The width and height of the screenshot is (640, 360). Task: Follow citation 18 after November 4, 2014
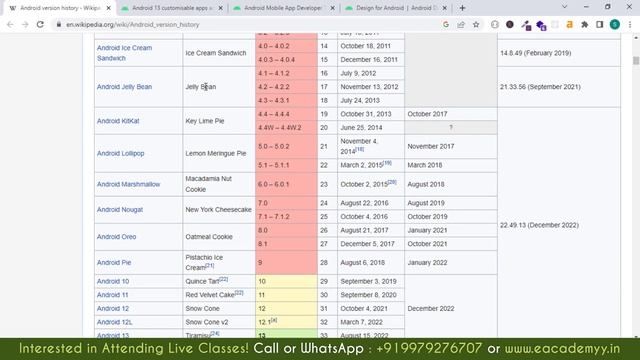359,149
